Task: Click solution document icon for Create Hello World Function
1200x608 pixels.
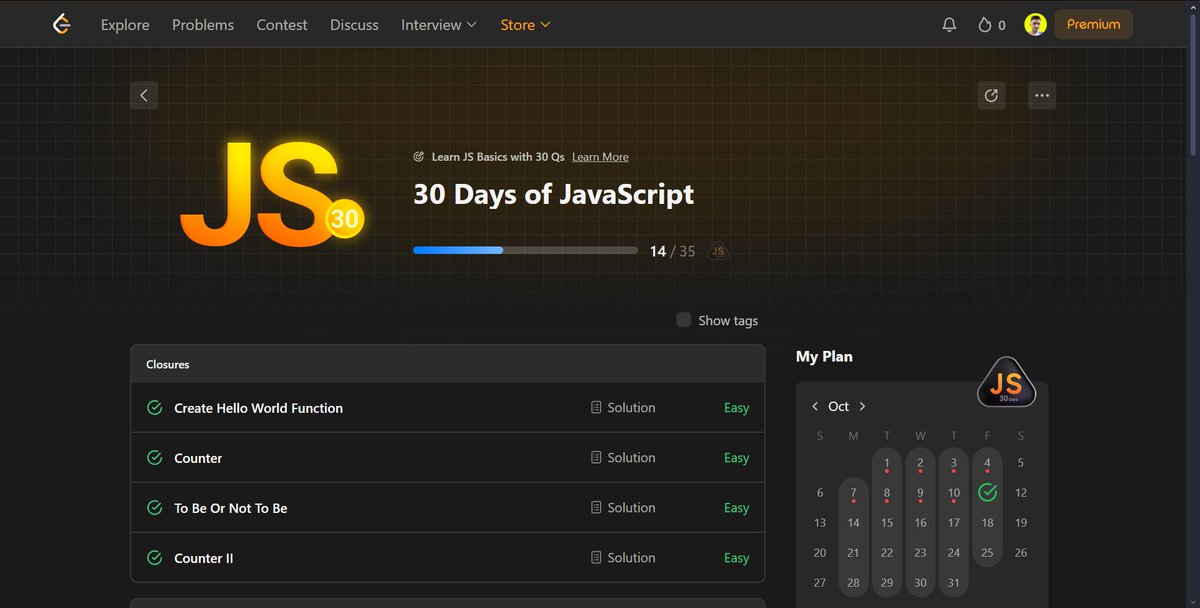Action: coord(596,407)
